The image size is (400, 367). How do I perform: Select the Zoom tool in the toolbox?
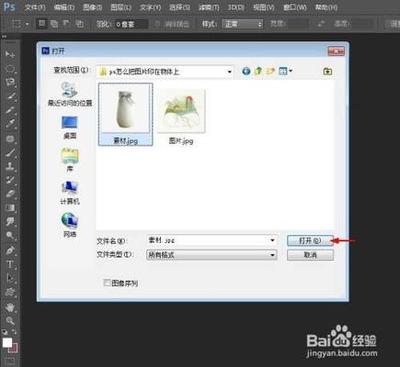click(x=10, y=321)
